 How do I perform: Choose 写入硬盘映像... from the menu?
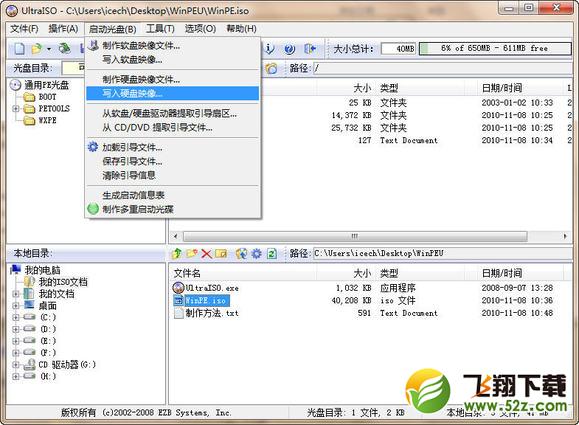tap(172, 93)
